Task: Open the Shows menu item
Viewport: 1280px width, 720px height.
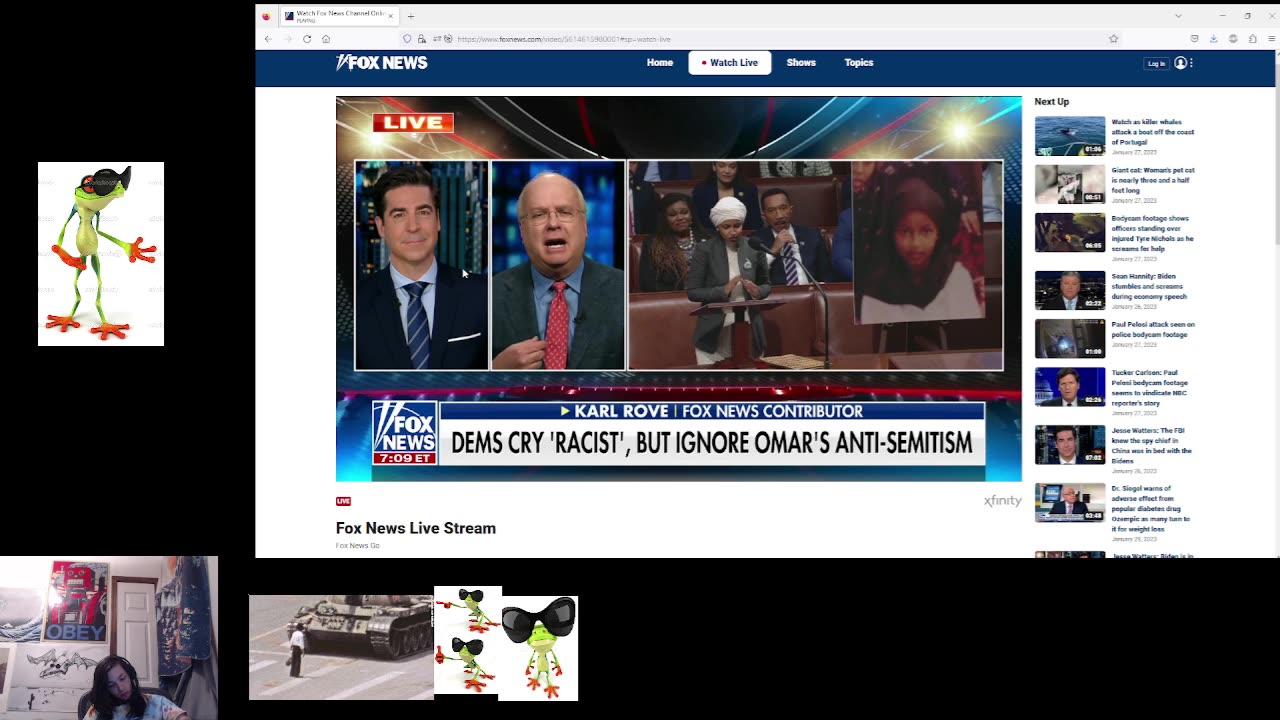Action: pos(801,63)
